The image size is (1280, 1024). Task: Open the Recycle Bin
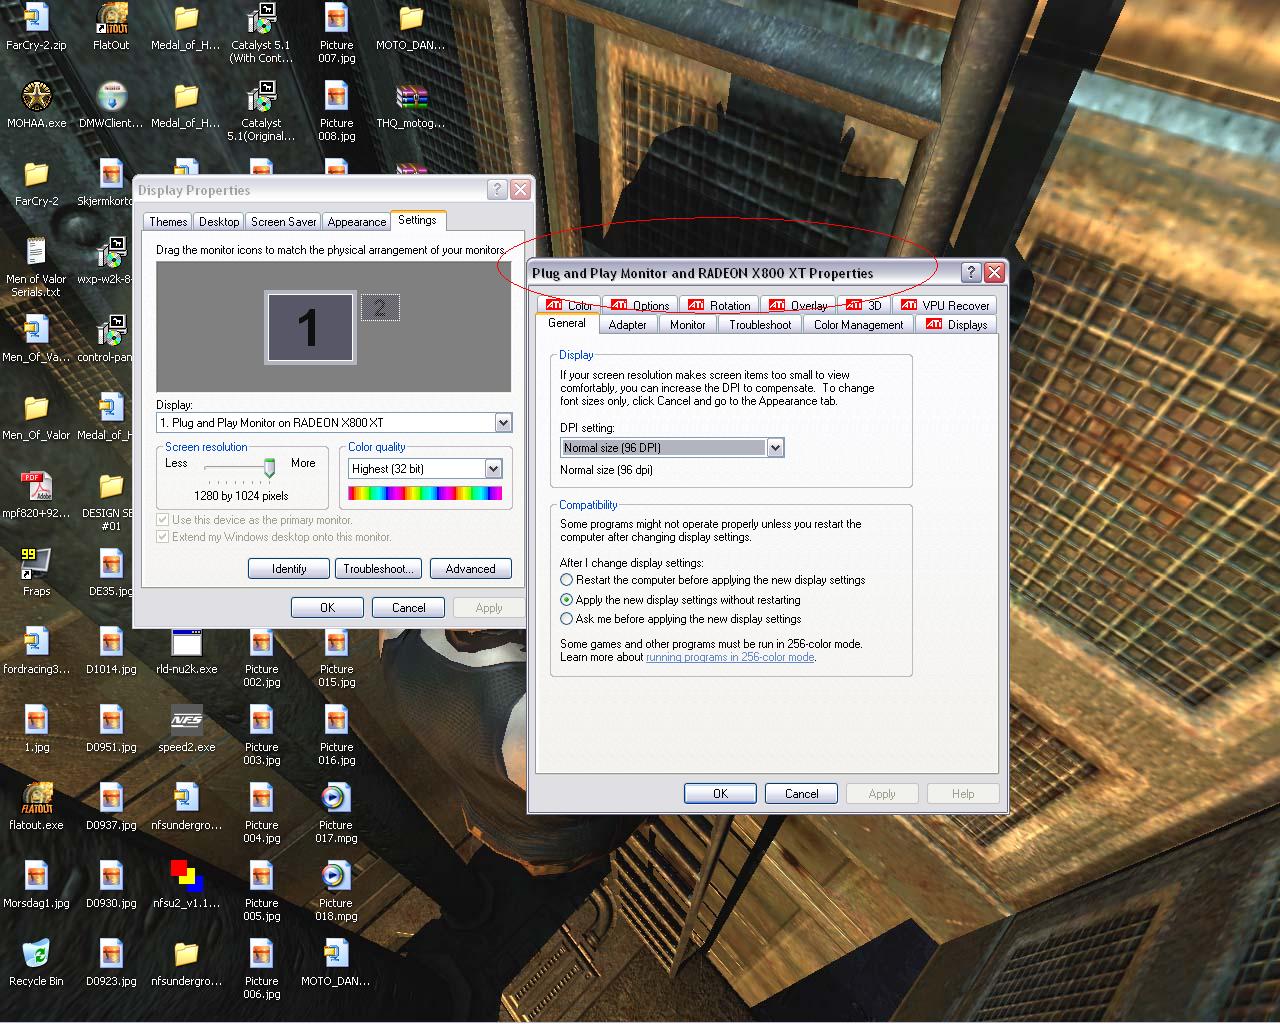36,963
